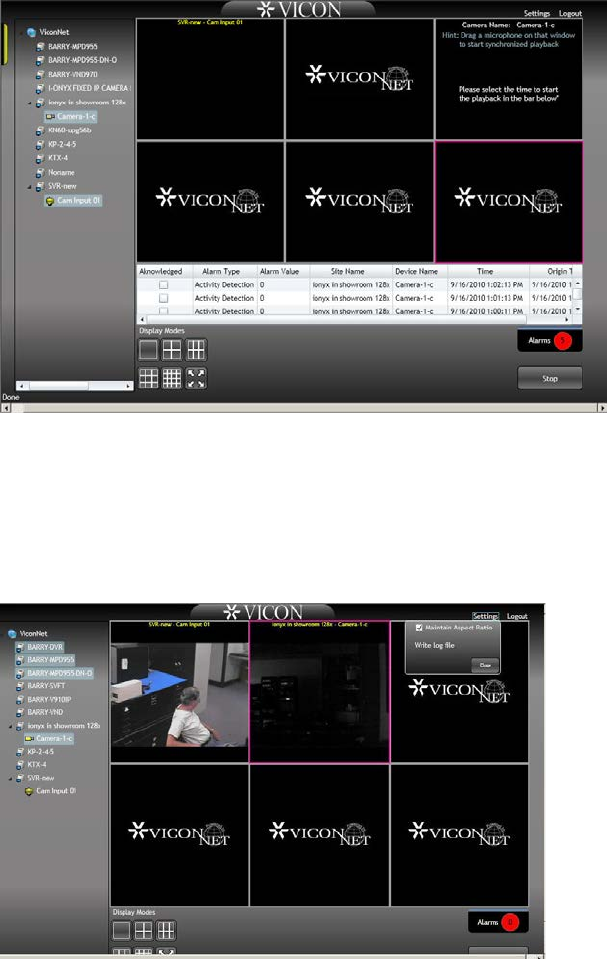
Task: Select dark ionyx showroom Camera-1-c video tile
Action: click(x=319, y=692)
